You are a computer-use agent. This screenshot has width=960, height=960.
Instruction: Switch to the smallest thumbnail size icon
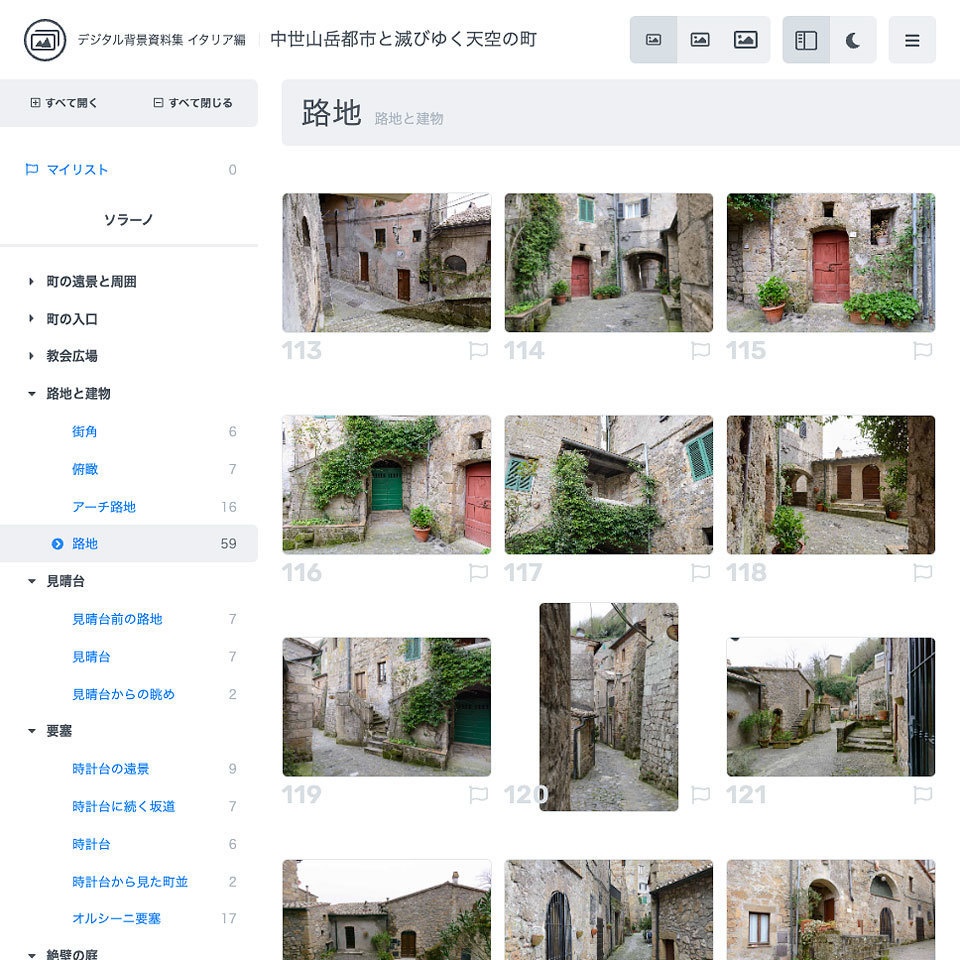[x=655, y=40]
